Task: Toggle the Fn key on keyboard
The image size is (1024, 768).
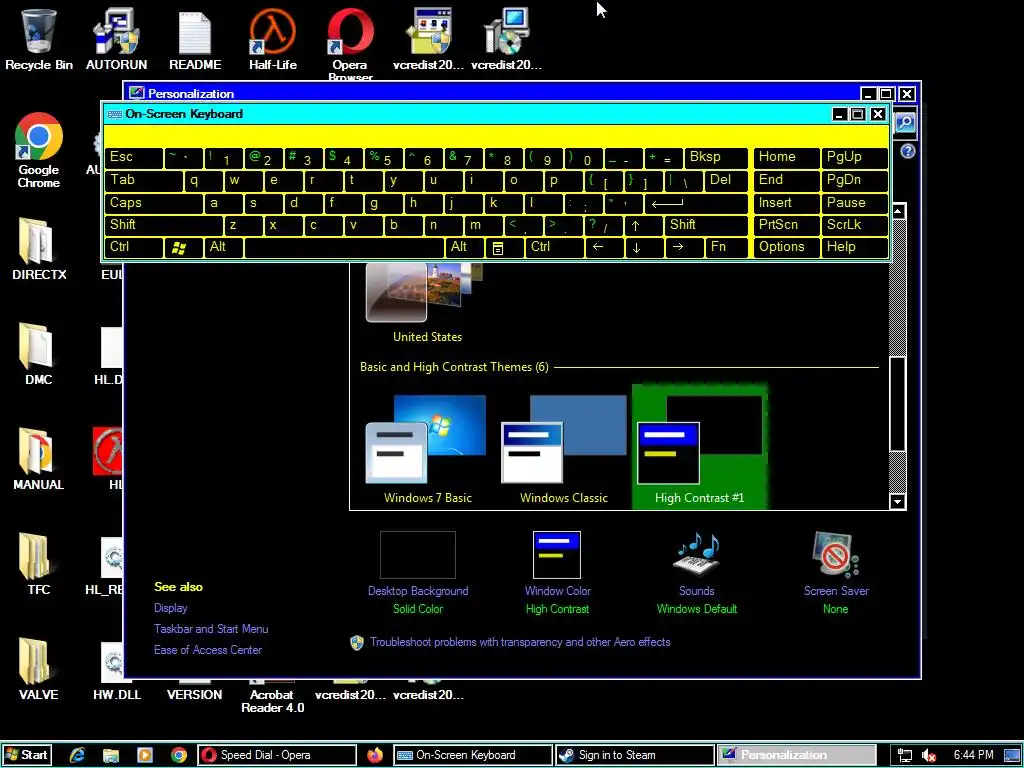Action: click(x=726, y=248)
